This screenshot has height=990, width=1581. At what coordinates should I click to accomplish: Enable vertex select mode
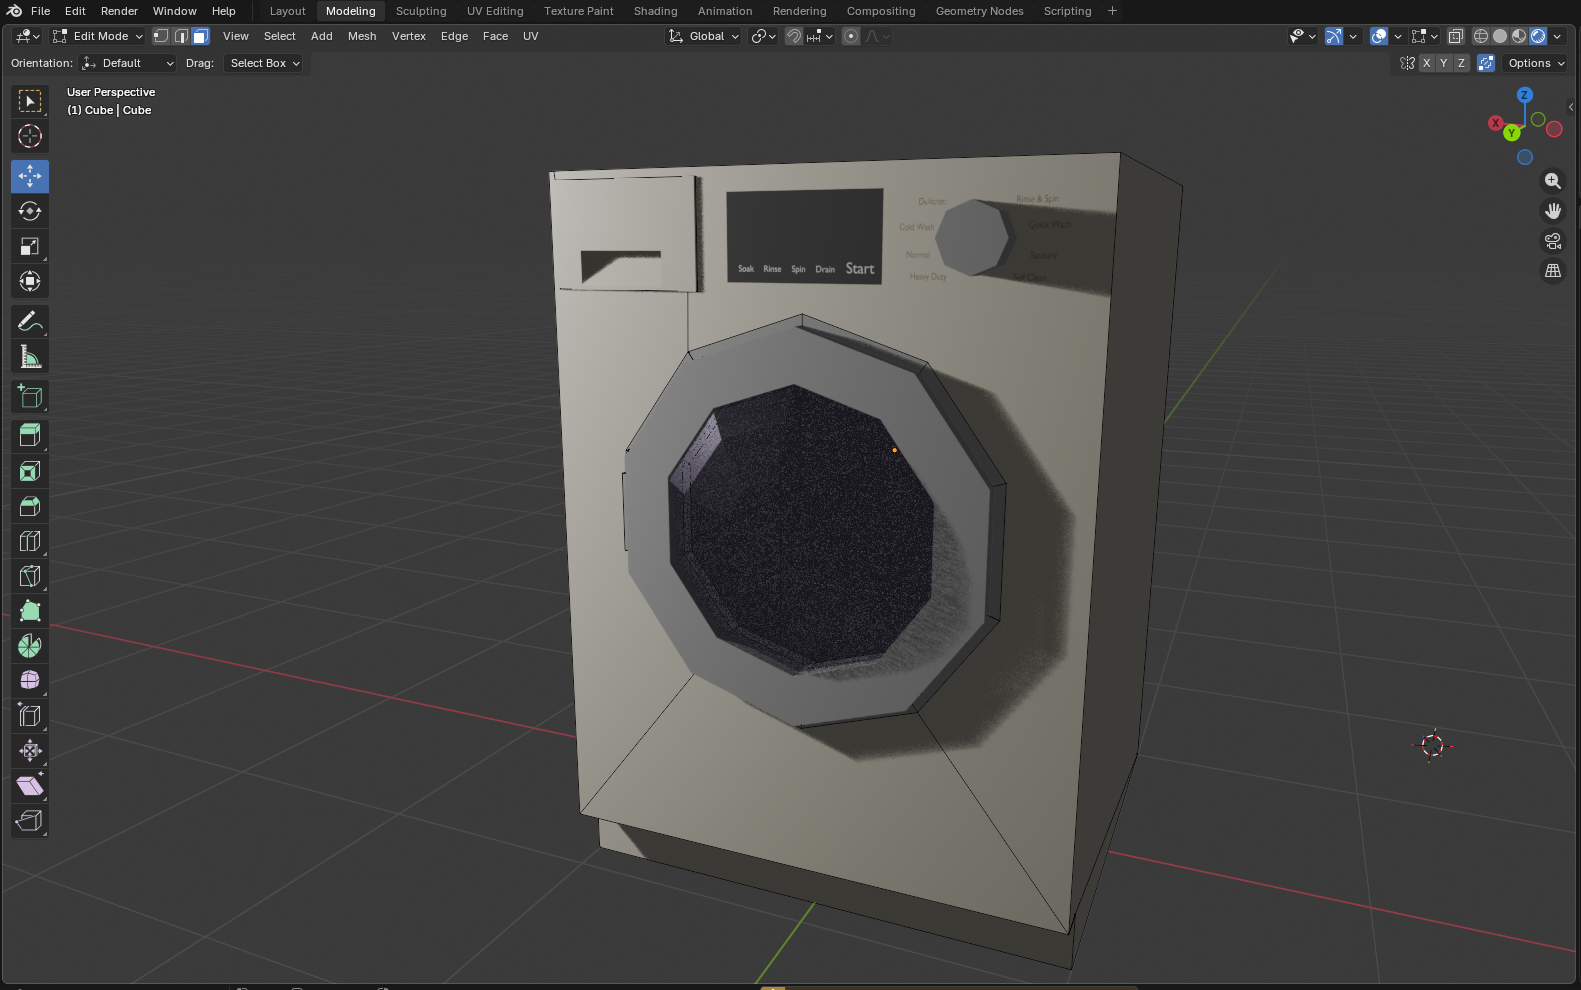click(x=161, y=36)
